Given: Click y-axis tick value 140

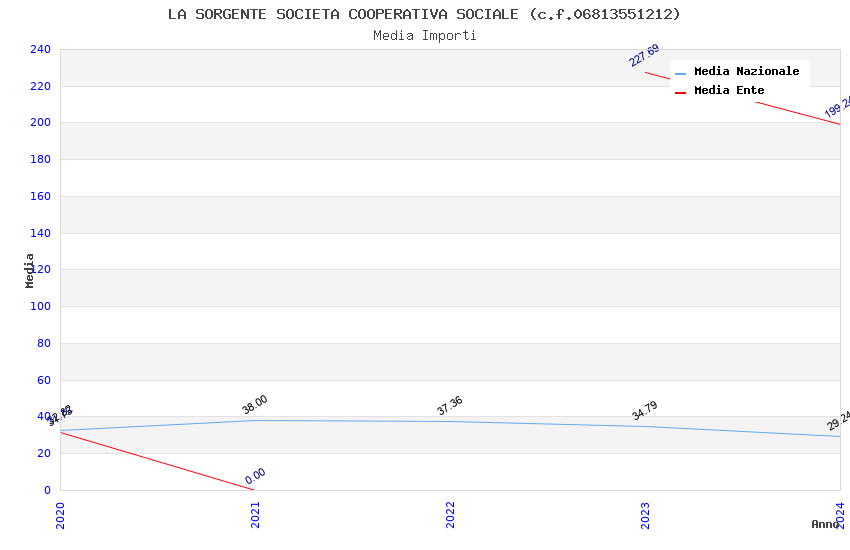Looking at the screenshot, I should (40, 233).
